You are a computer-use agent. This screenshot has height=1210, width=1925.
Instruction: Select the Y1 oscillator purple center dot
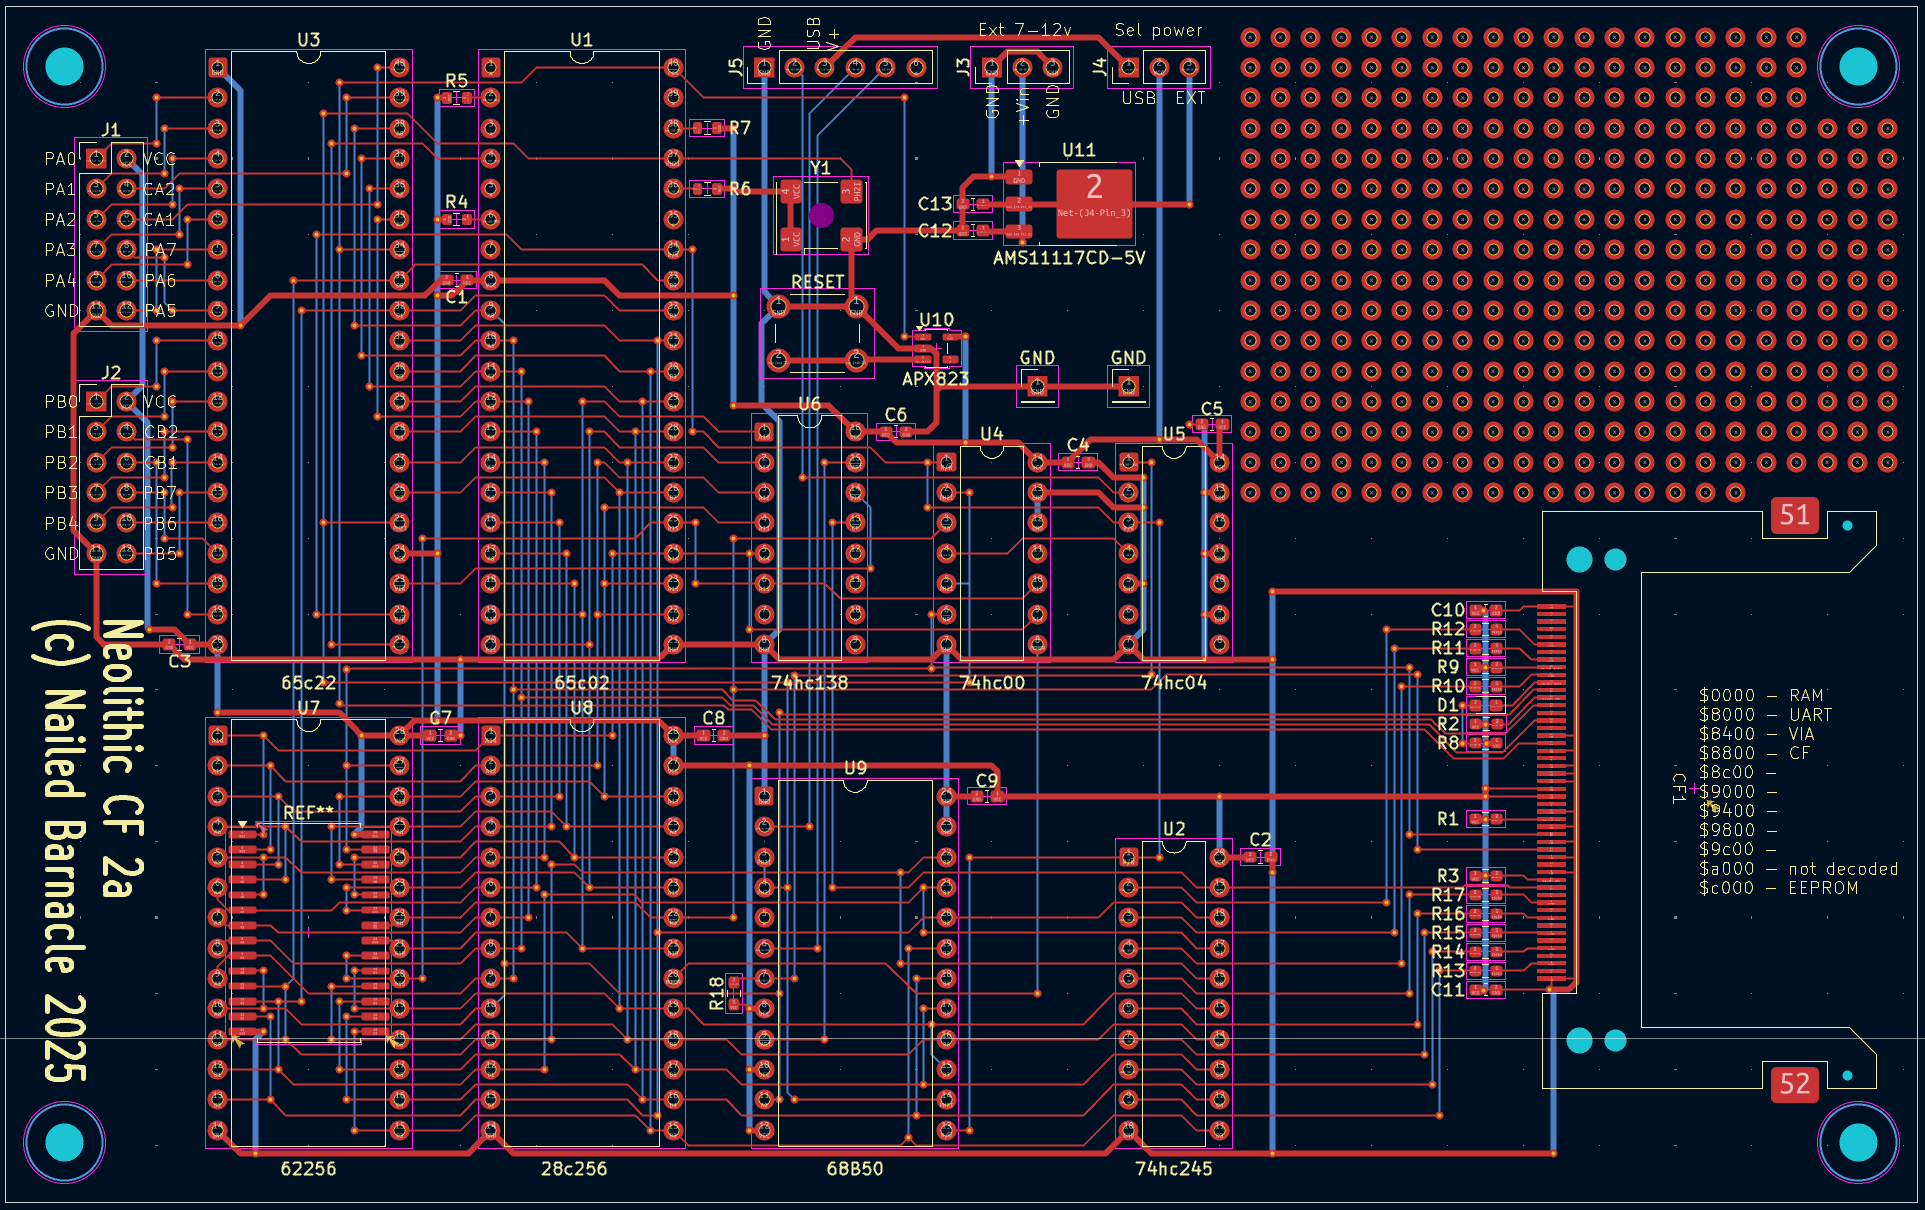[x=821, y=215]
